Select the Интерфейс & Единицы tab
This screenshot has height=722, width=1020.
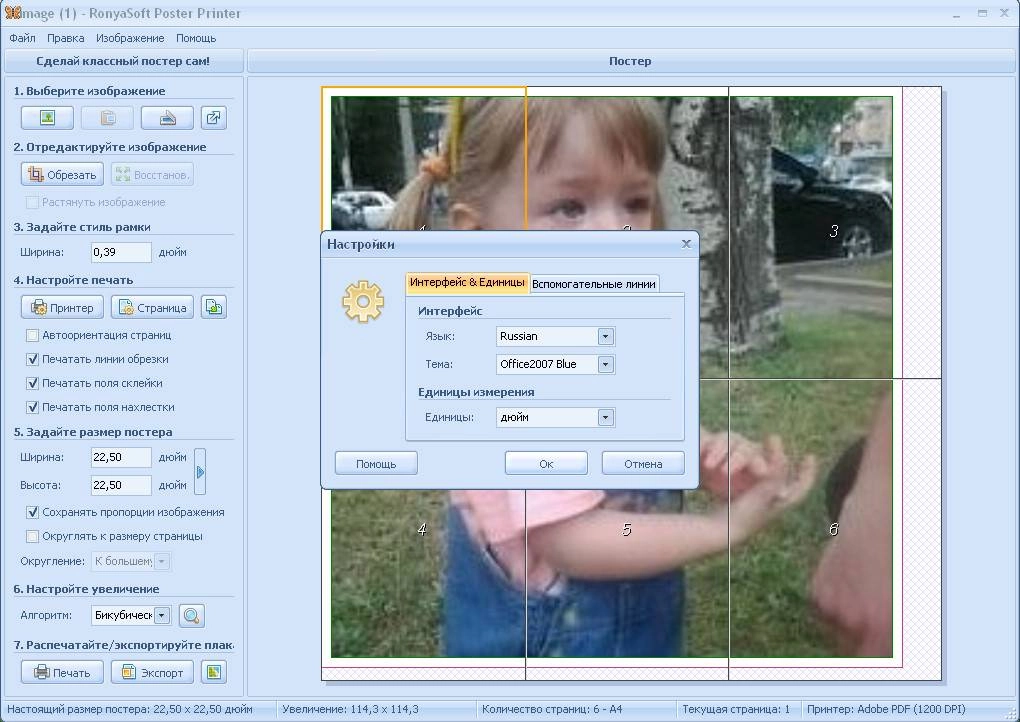[467, 282]
